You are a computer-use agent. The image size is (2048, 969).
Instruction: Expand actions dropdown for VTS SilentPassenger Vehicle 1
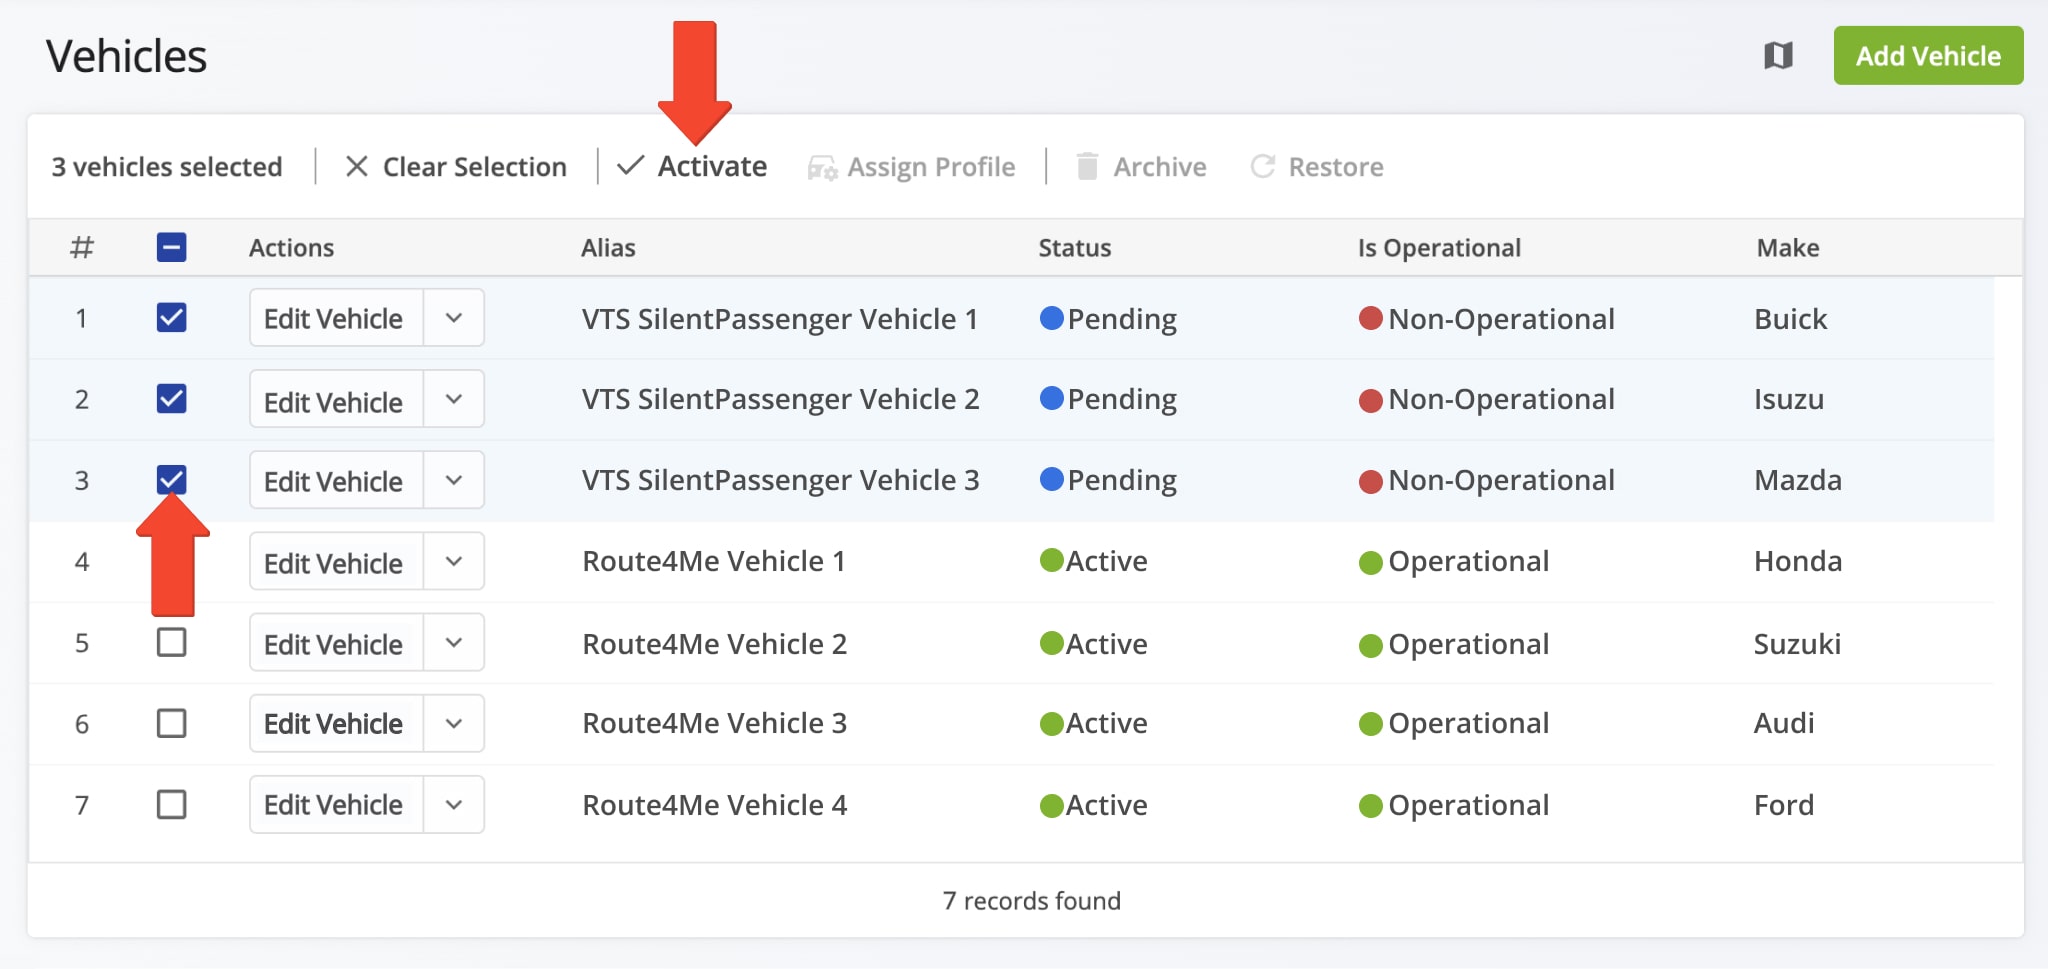[x=454, y=318]
